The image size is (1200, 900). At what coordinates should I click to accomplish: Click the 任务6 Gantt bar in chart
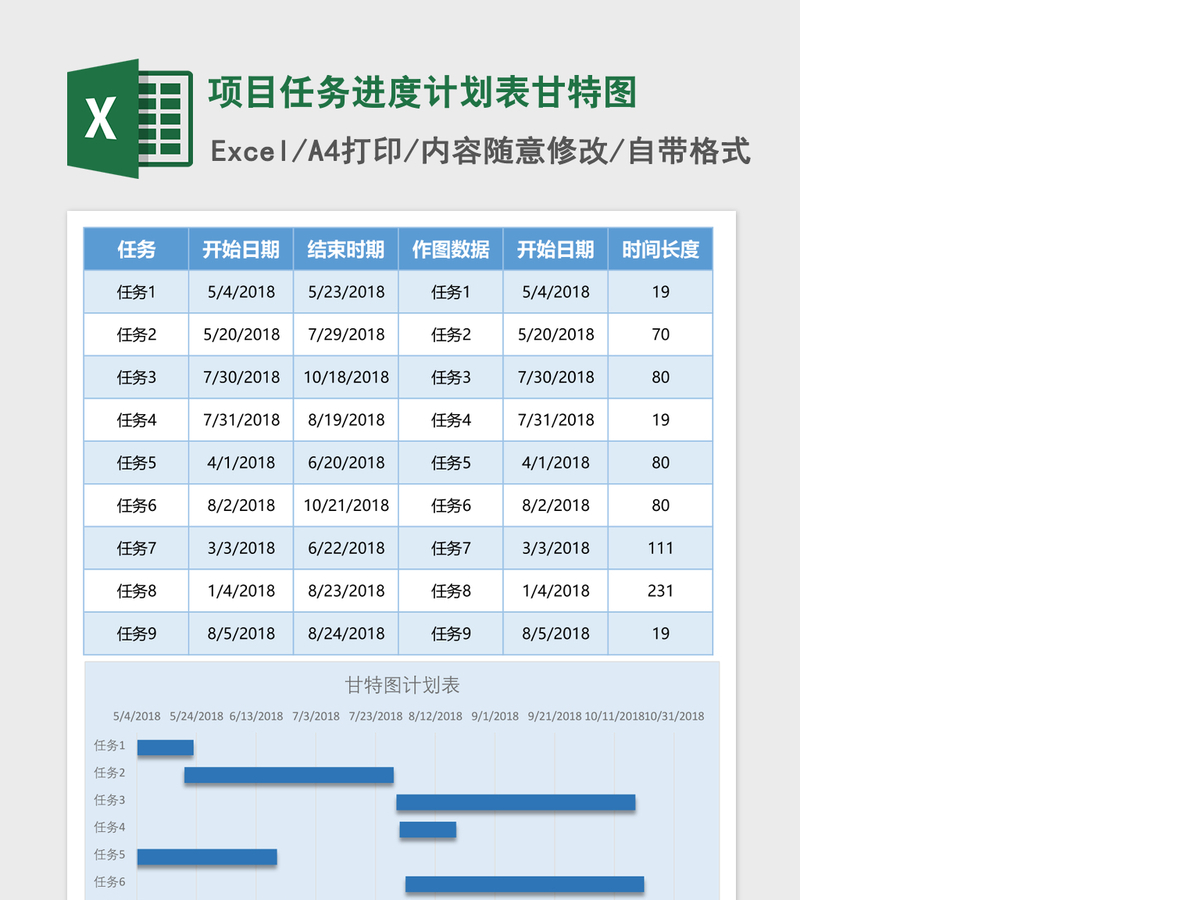[525, 884]
